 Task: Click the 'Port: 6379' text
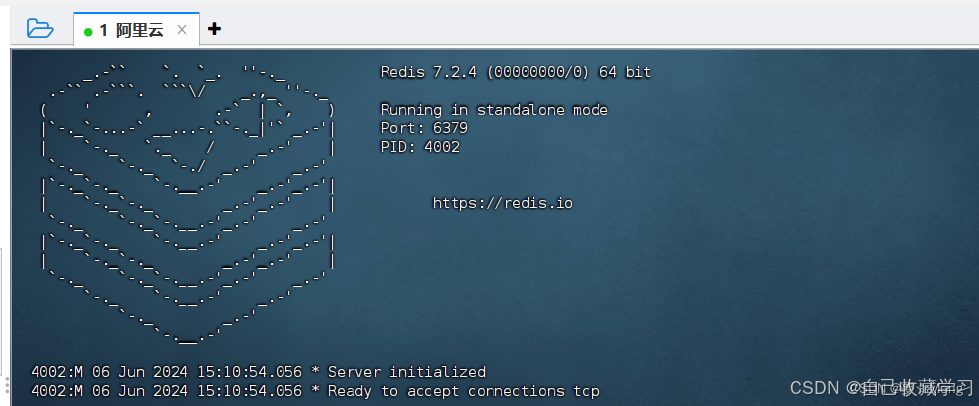(x=424, y=128)
